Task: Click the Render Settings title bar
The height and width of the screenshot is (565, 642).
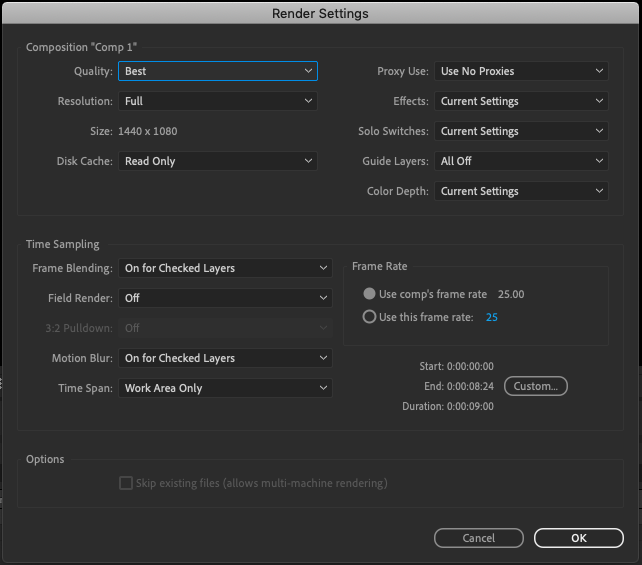Action: (x=321, y=14)
